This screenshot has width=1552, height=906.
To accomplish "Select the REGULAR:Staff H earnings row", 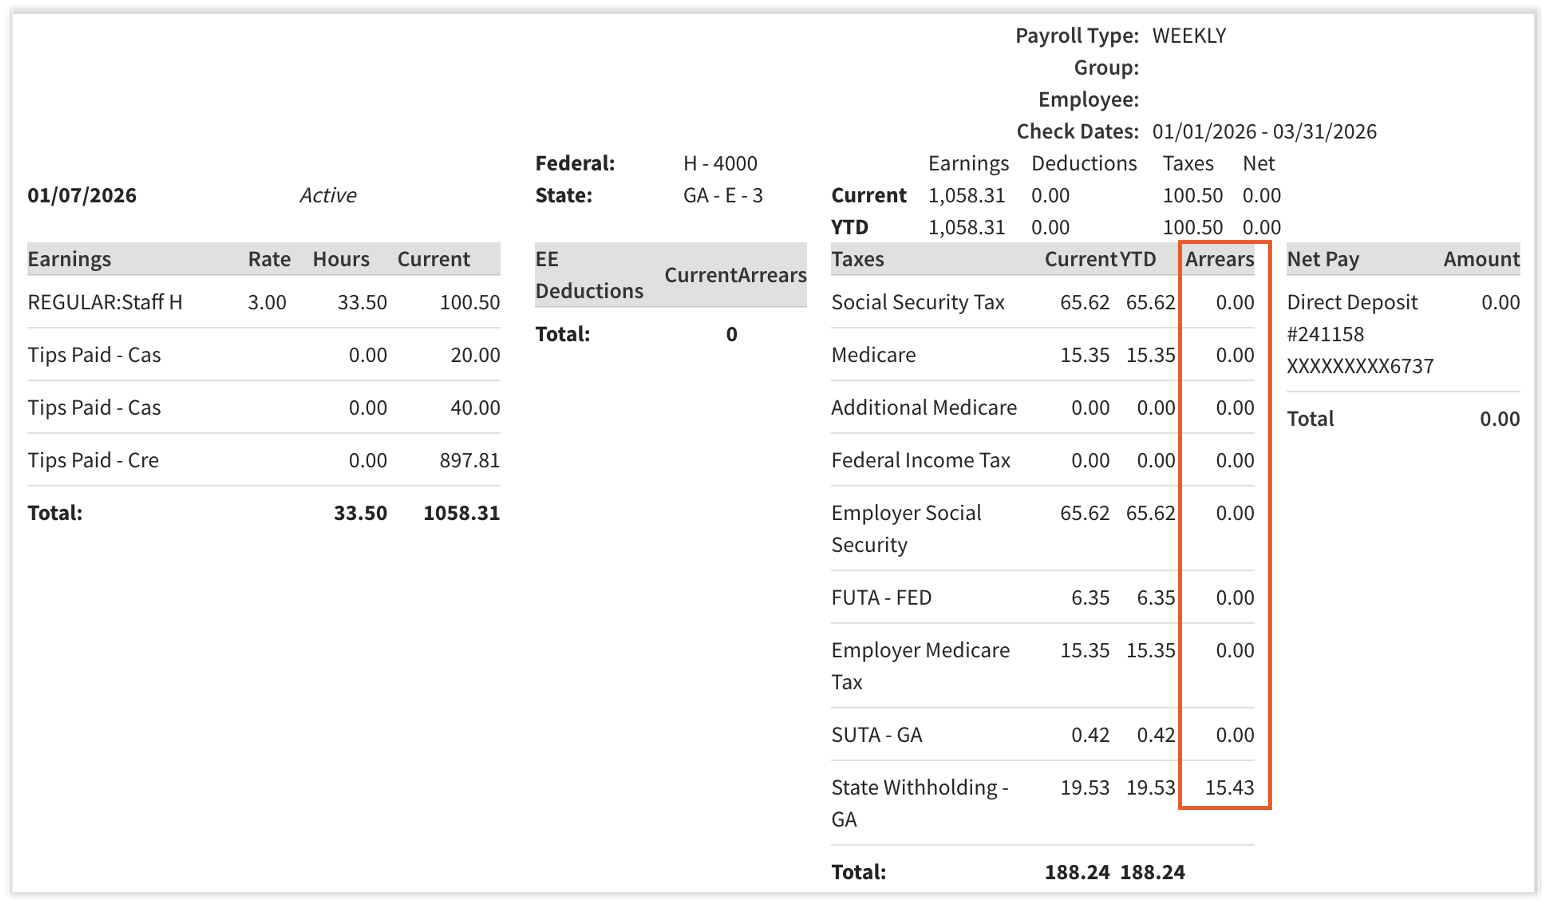I will [x=105, y=302].
